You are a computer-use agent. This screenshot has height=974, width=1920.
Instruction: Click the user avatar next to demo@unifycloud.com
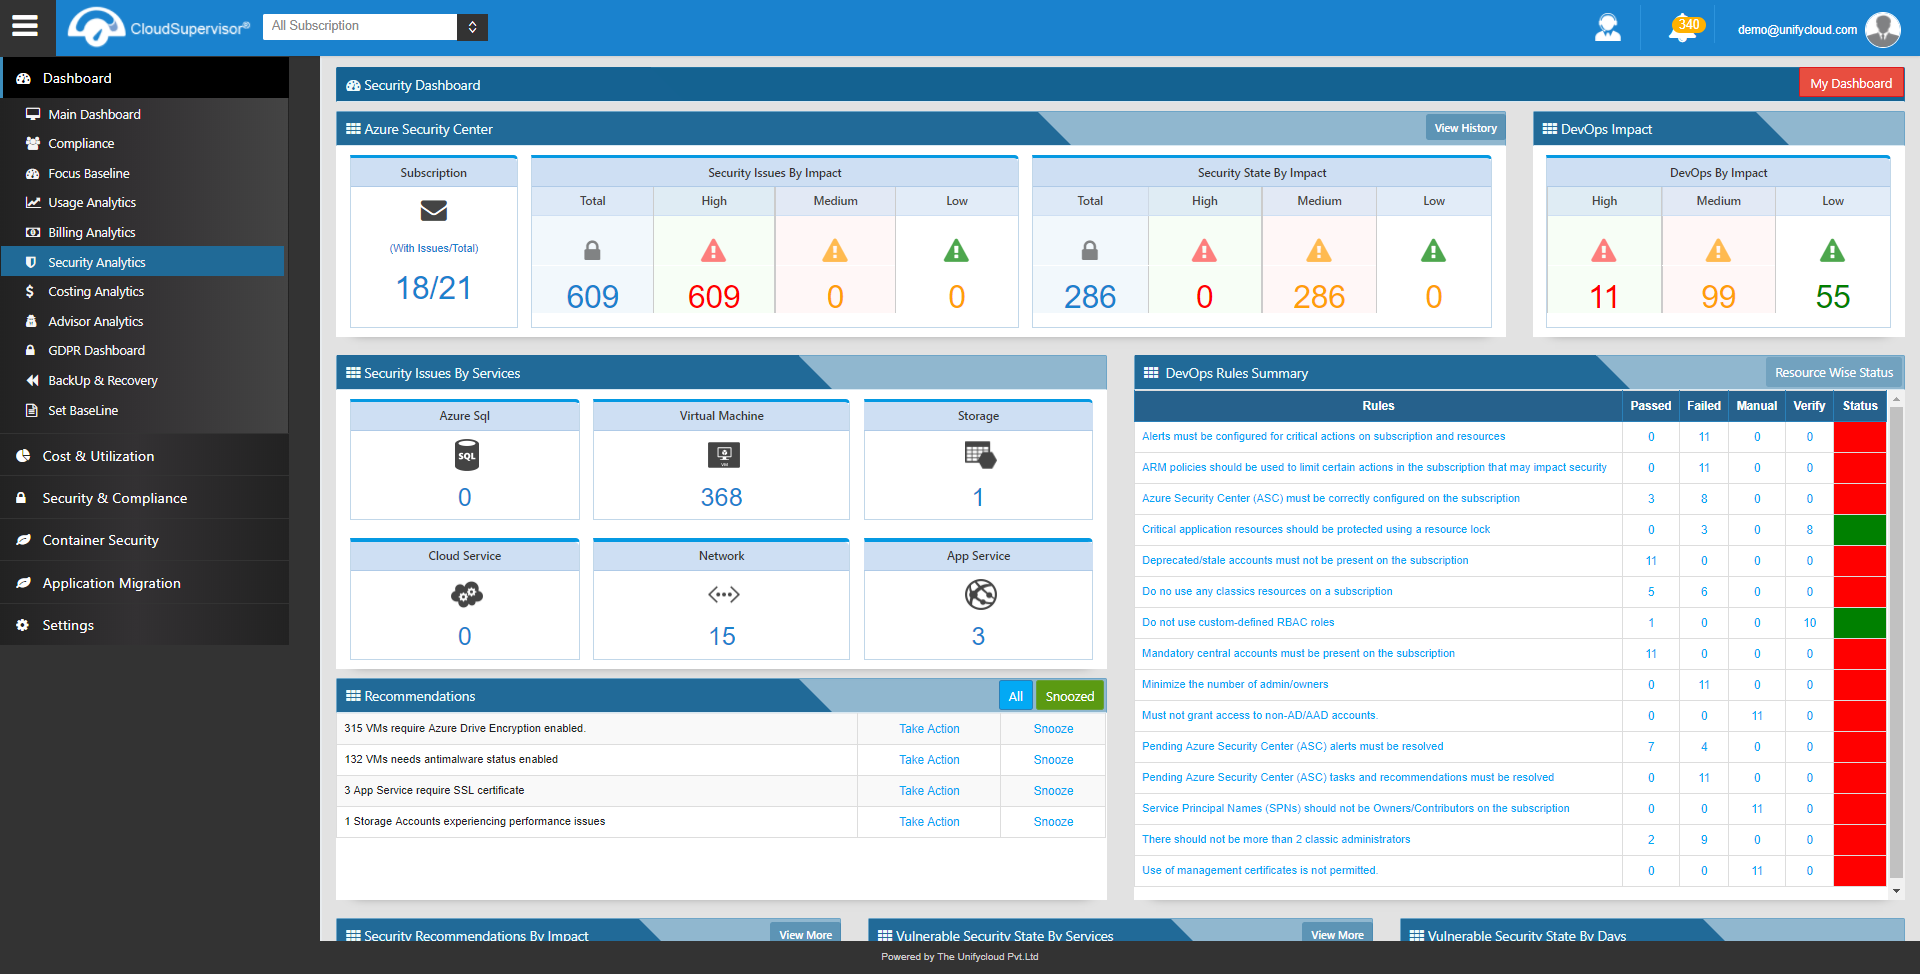[x=1883, y=29]
